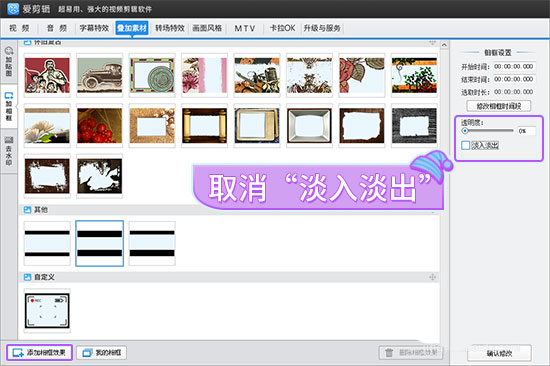The width and height of the screenshot is (550, 366).
Task: Select the frame with green circular medallion
Action: click(x=152, y=75)
